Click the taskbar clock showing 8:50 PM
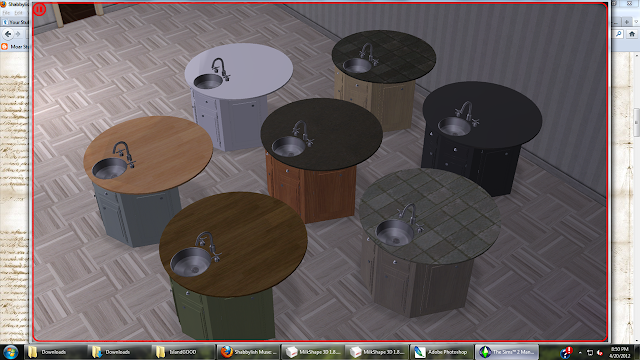640x360 pixels. tap(620, 352)
